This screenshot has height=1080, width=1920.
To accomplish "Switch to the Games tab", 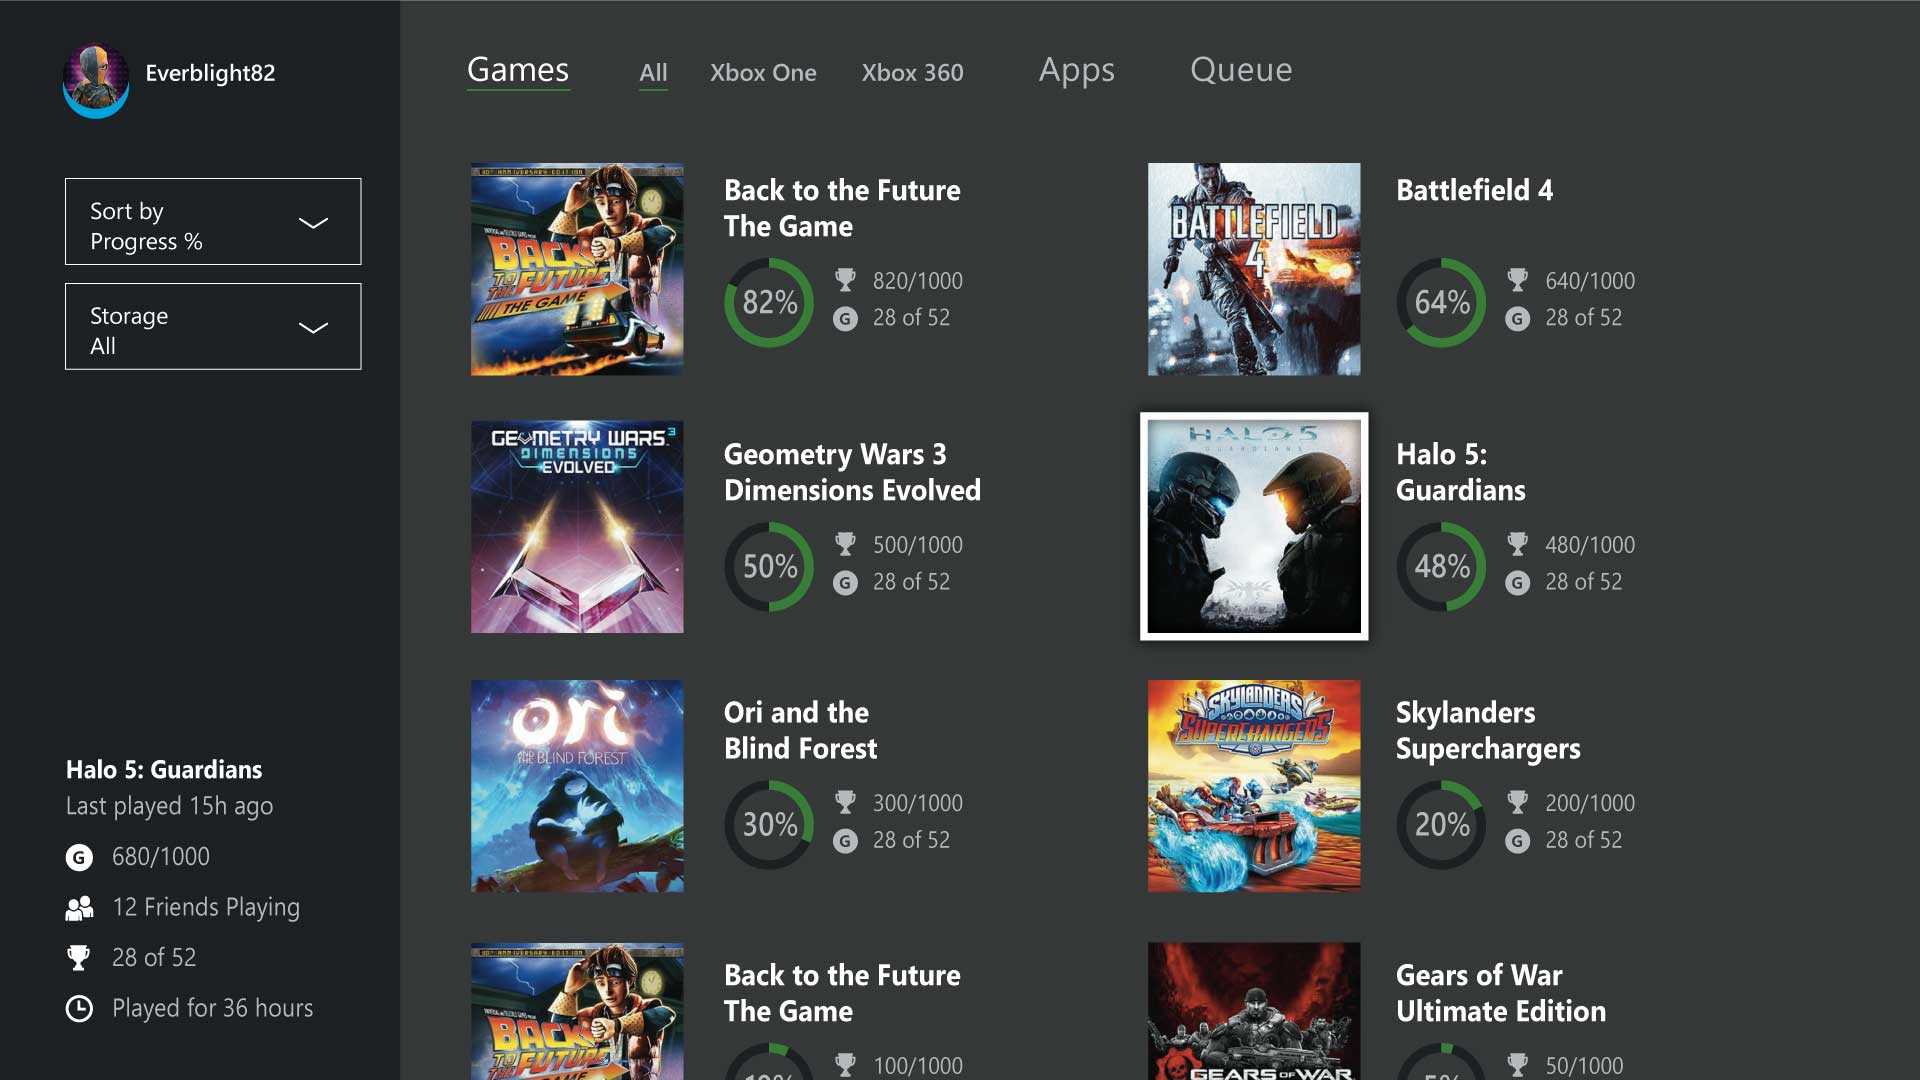I will pyautogui.click(x=518, y=70).
